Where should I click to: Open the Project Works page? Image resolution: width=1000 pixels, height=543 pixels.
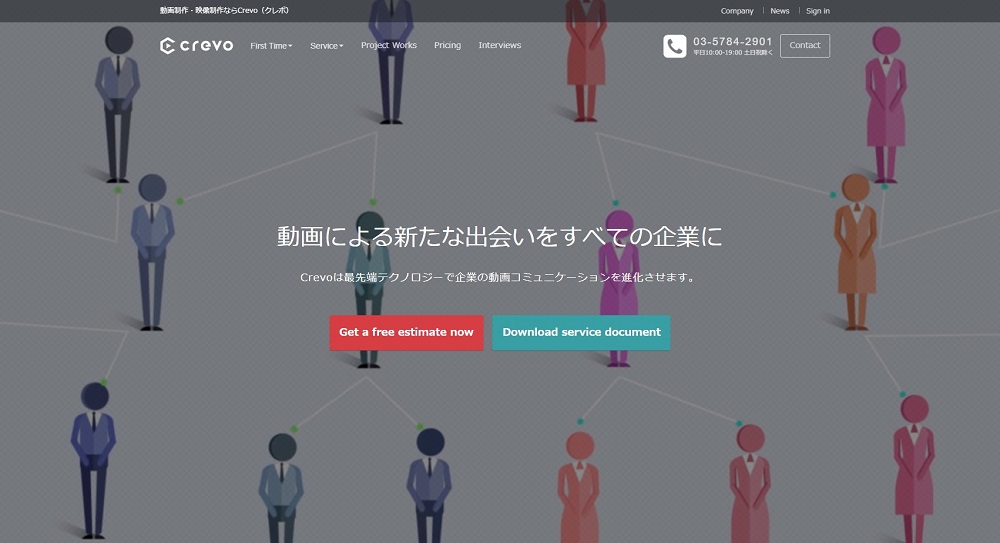point(388,45)
